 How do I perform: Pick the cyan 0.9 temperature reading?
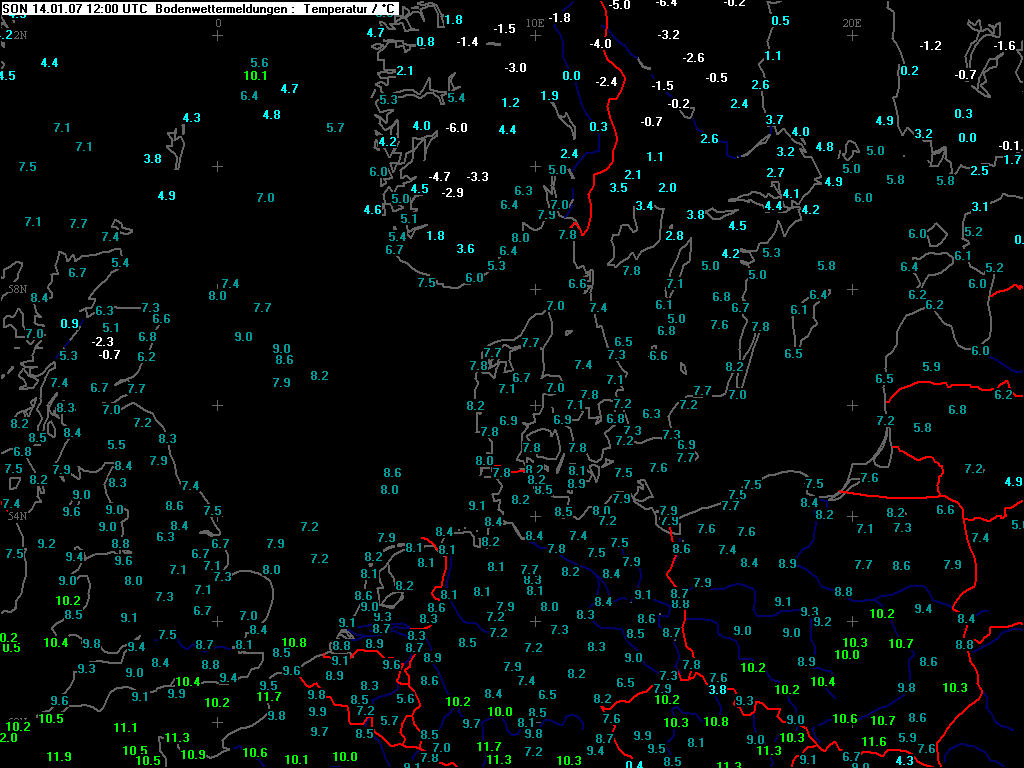click(x=69, y=324)
